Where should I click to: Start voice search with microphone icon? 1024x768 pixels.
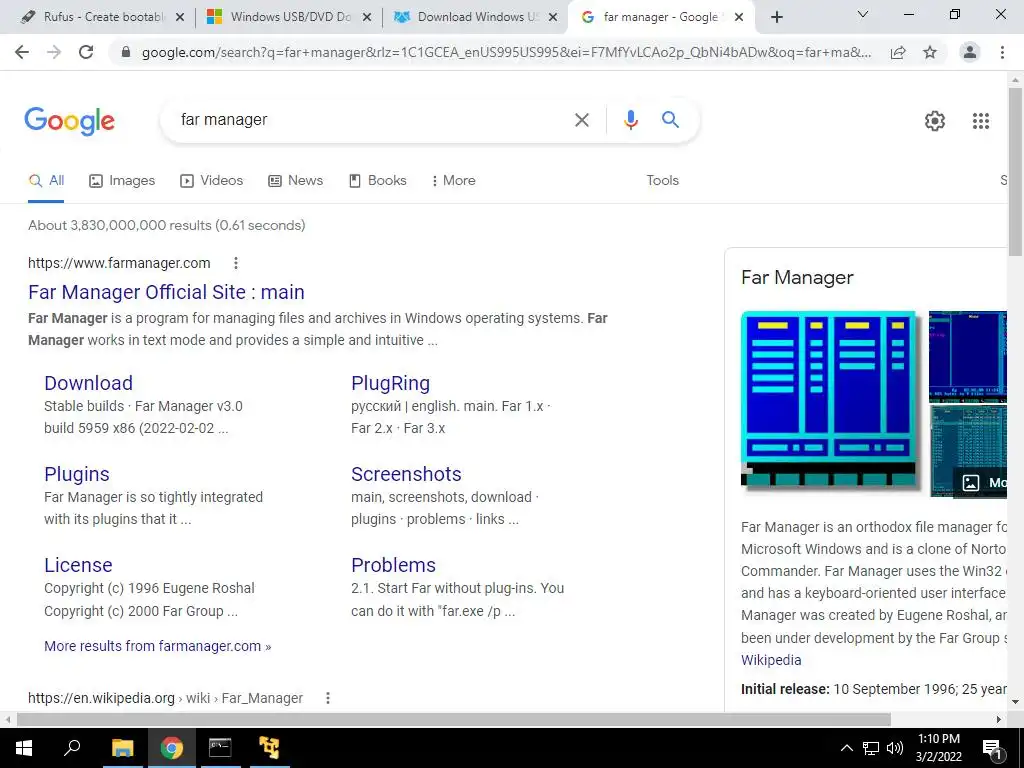(x=630, y=120)
